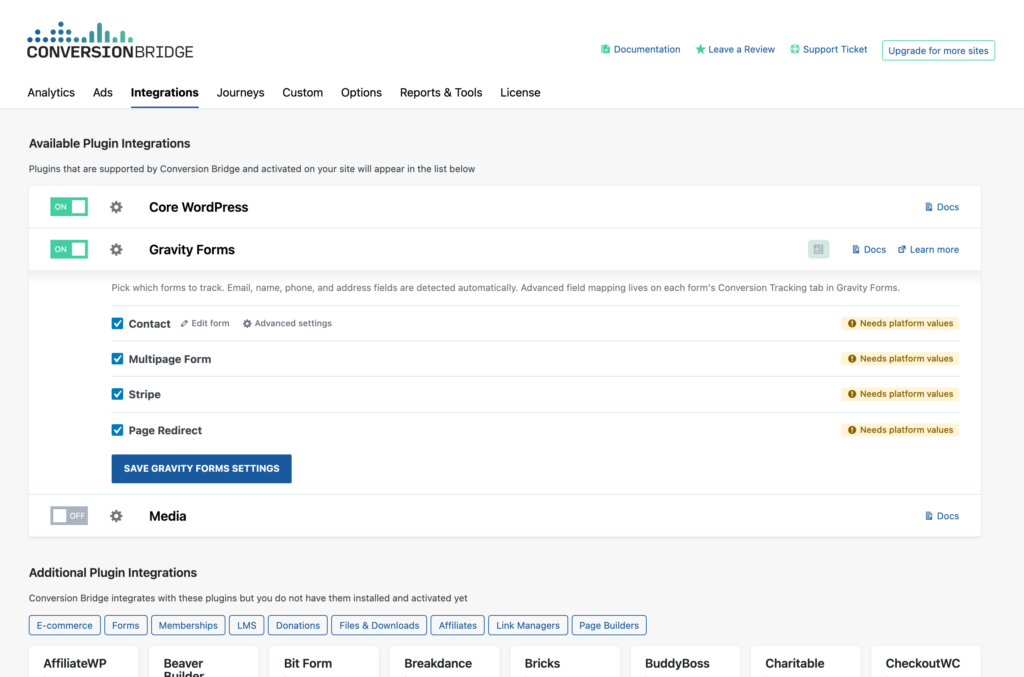This screenshot has width=1024, height=677.
Task: Filter plugins by Affiliates
Action: 458,625
